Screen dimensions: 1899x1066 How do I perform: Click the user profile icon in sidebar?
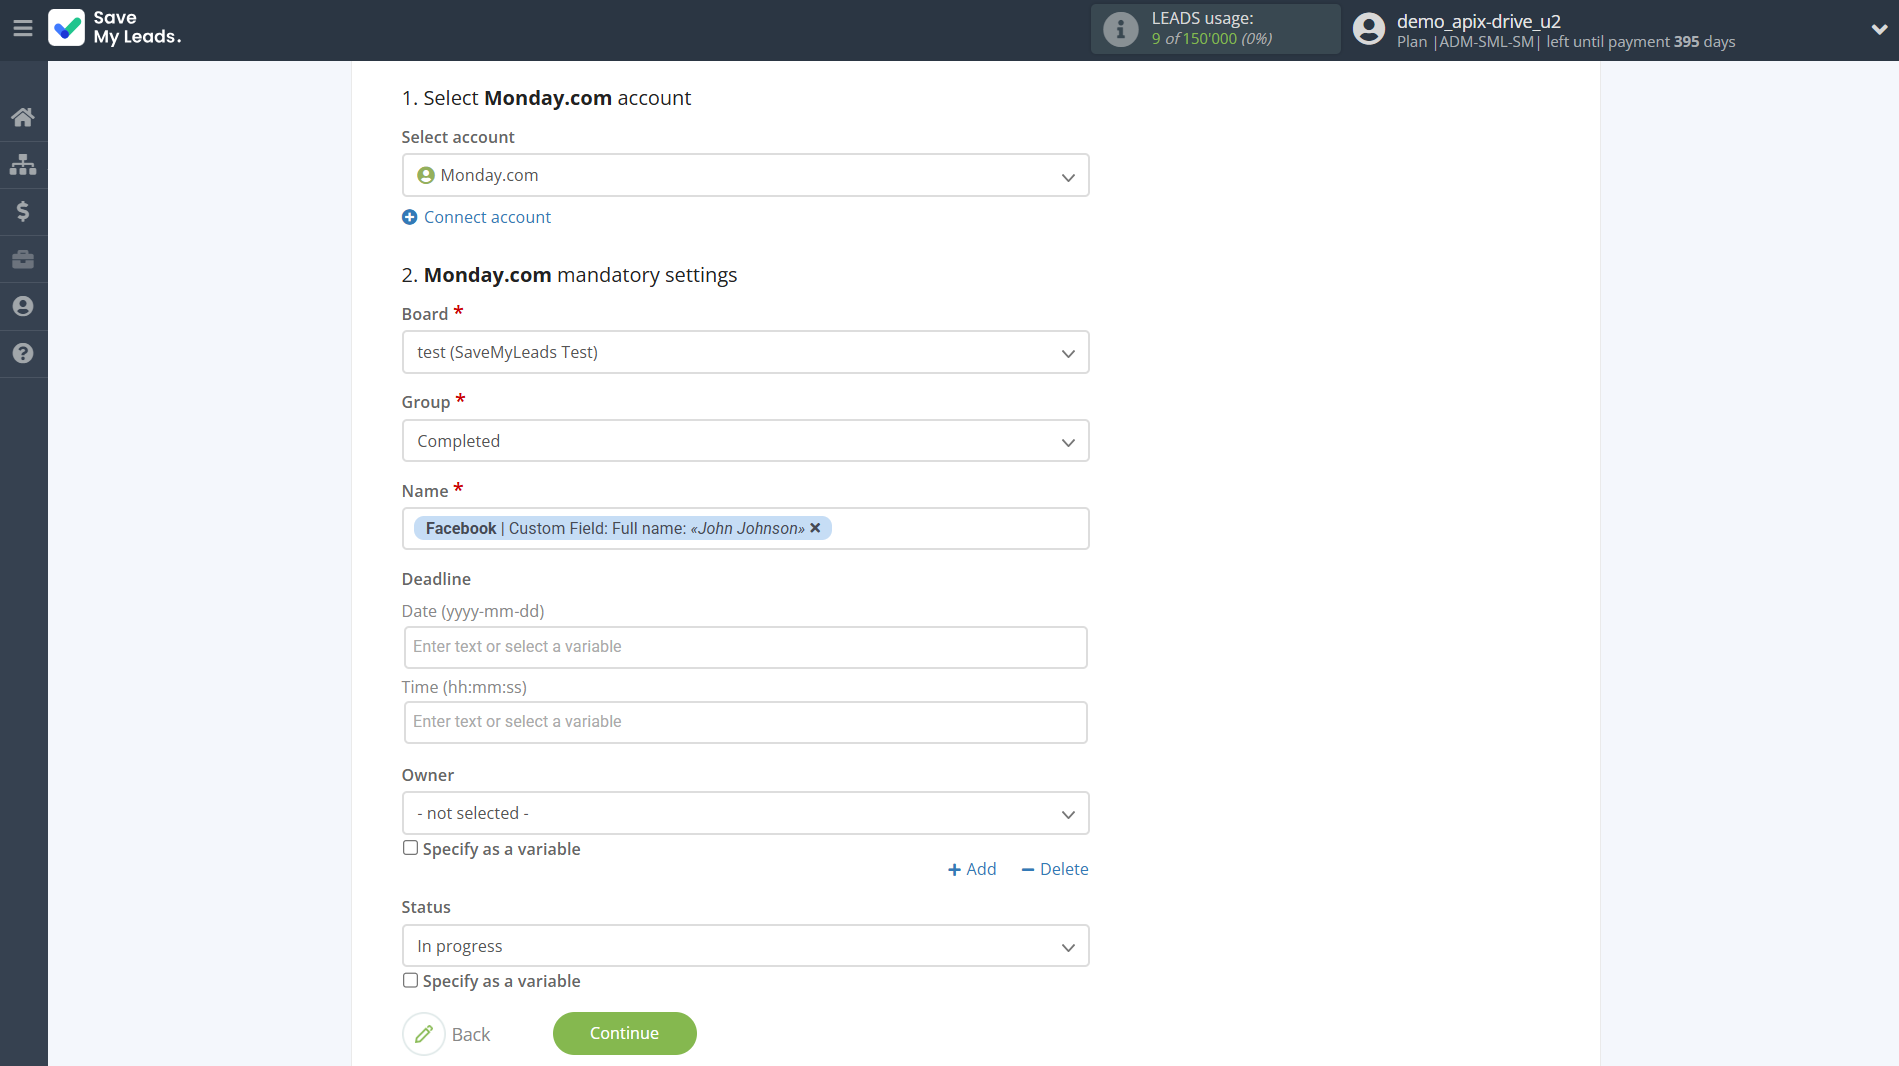(23, 306)
